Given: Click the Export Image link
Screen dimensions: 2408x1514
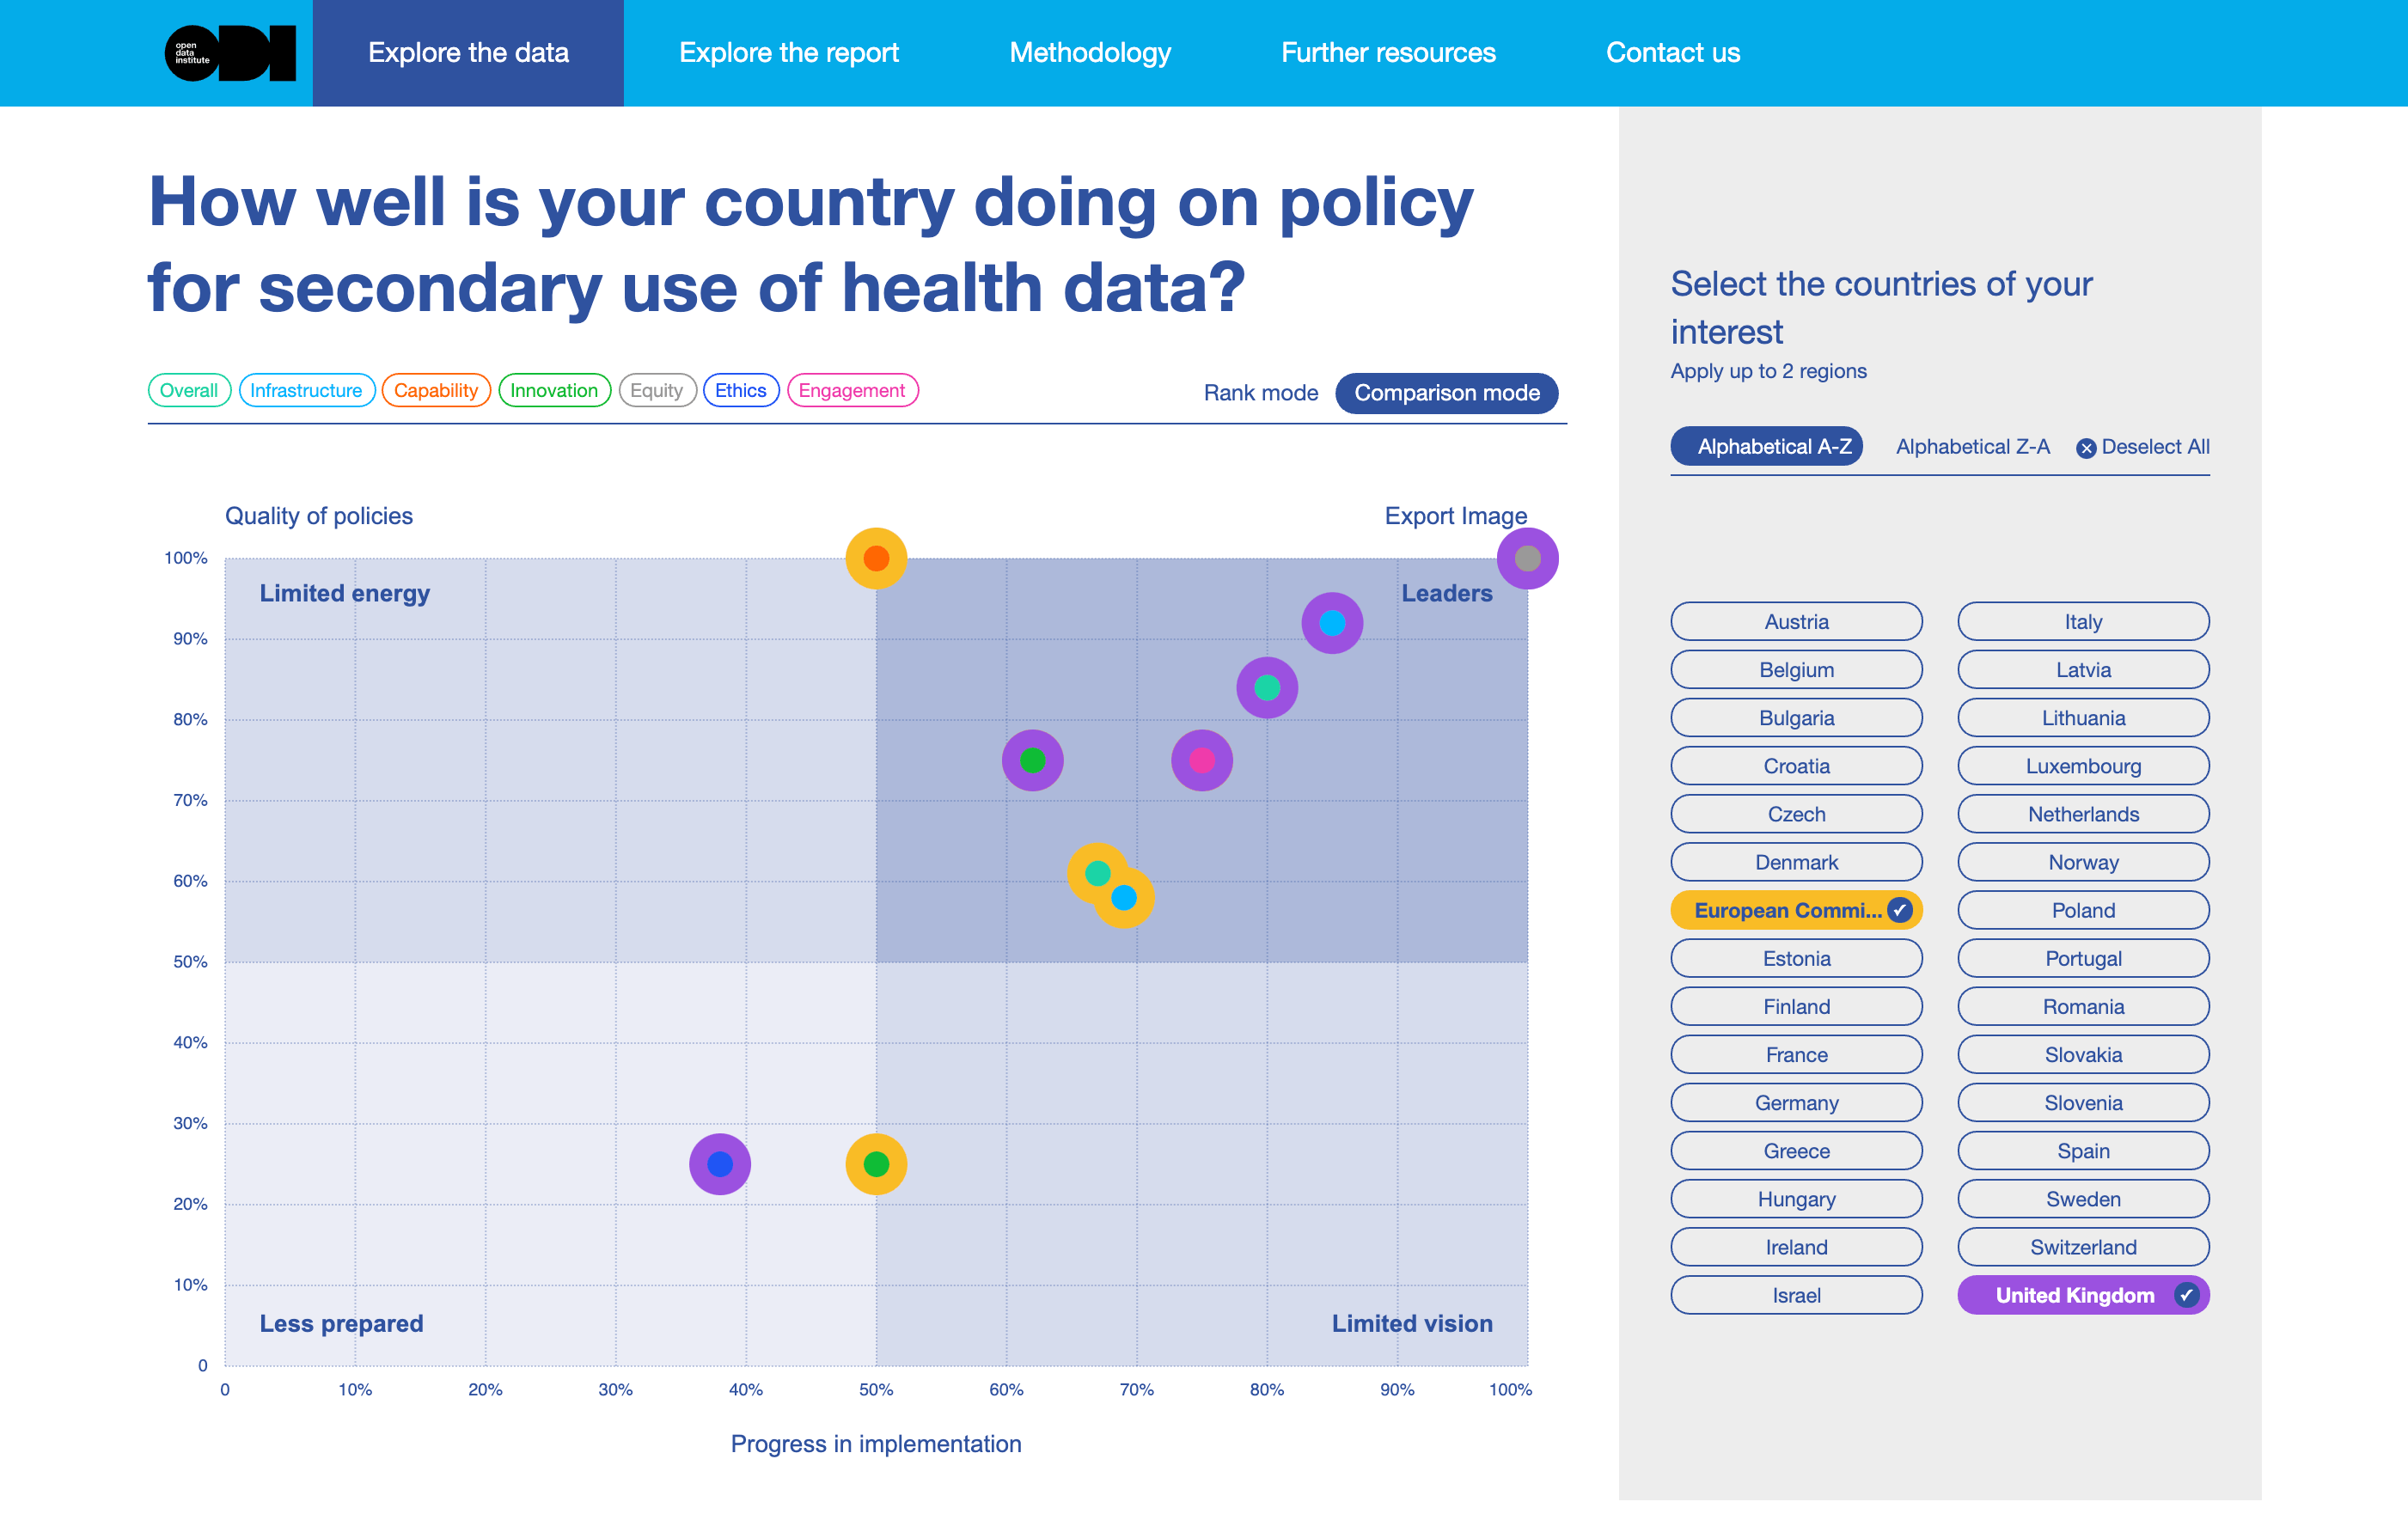Looking at the screenshot, I should click(1455, 516).
